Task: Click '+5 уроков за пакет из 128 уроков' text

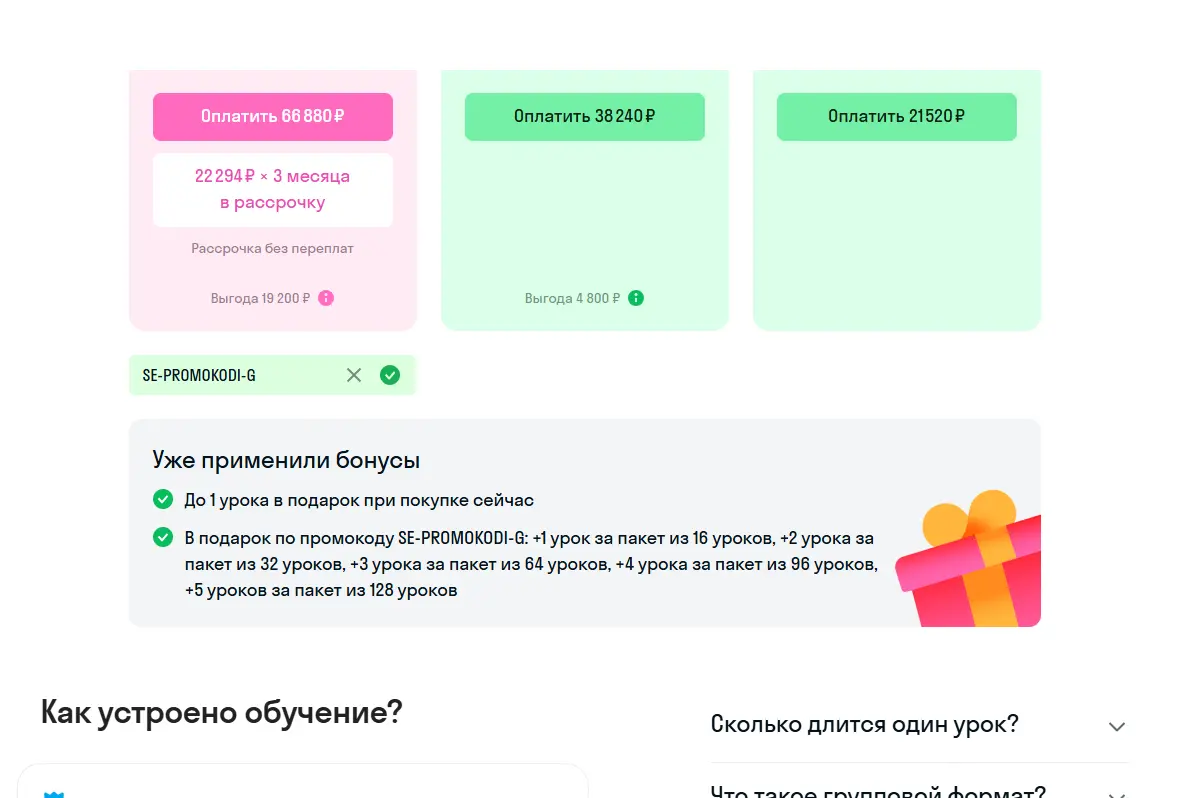Action: [321, 590]
